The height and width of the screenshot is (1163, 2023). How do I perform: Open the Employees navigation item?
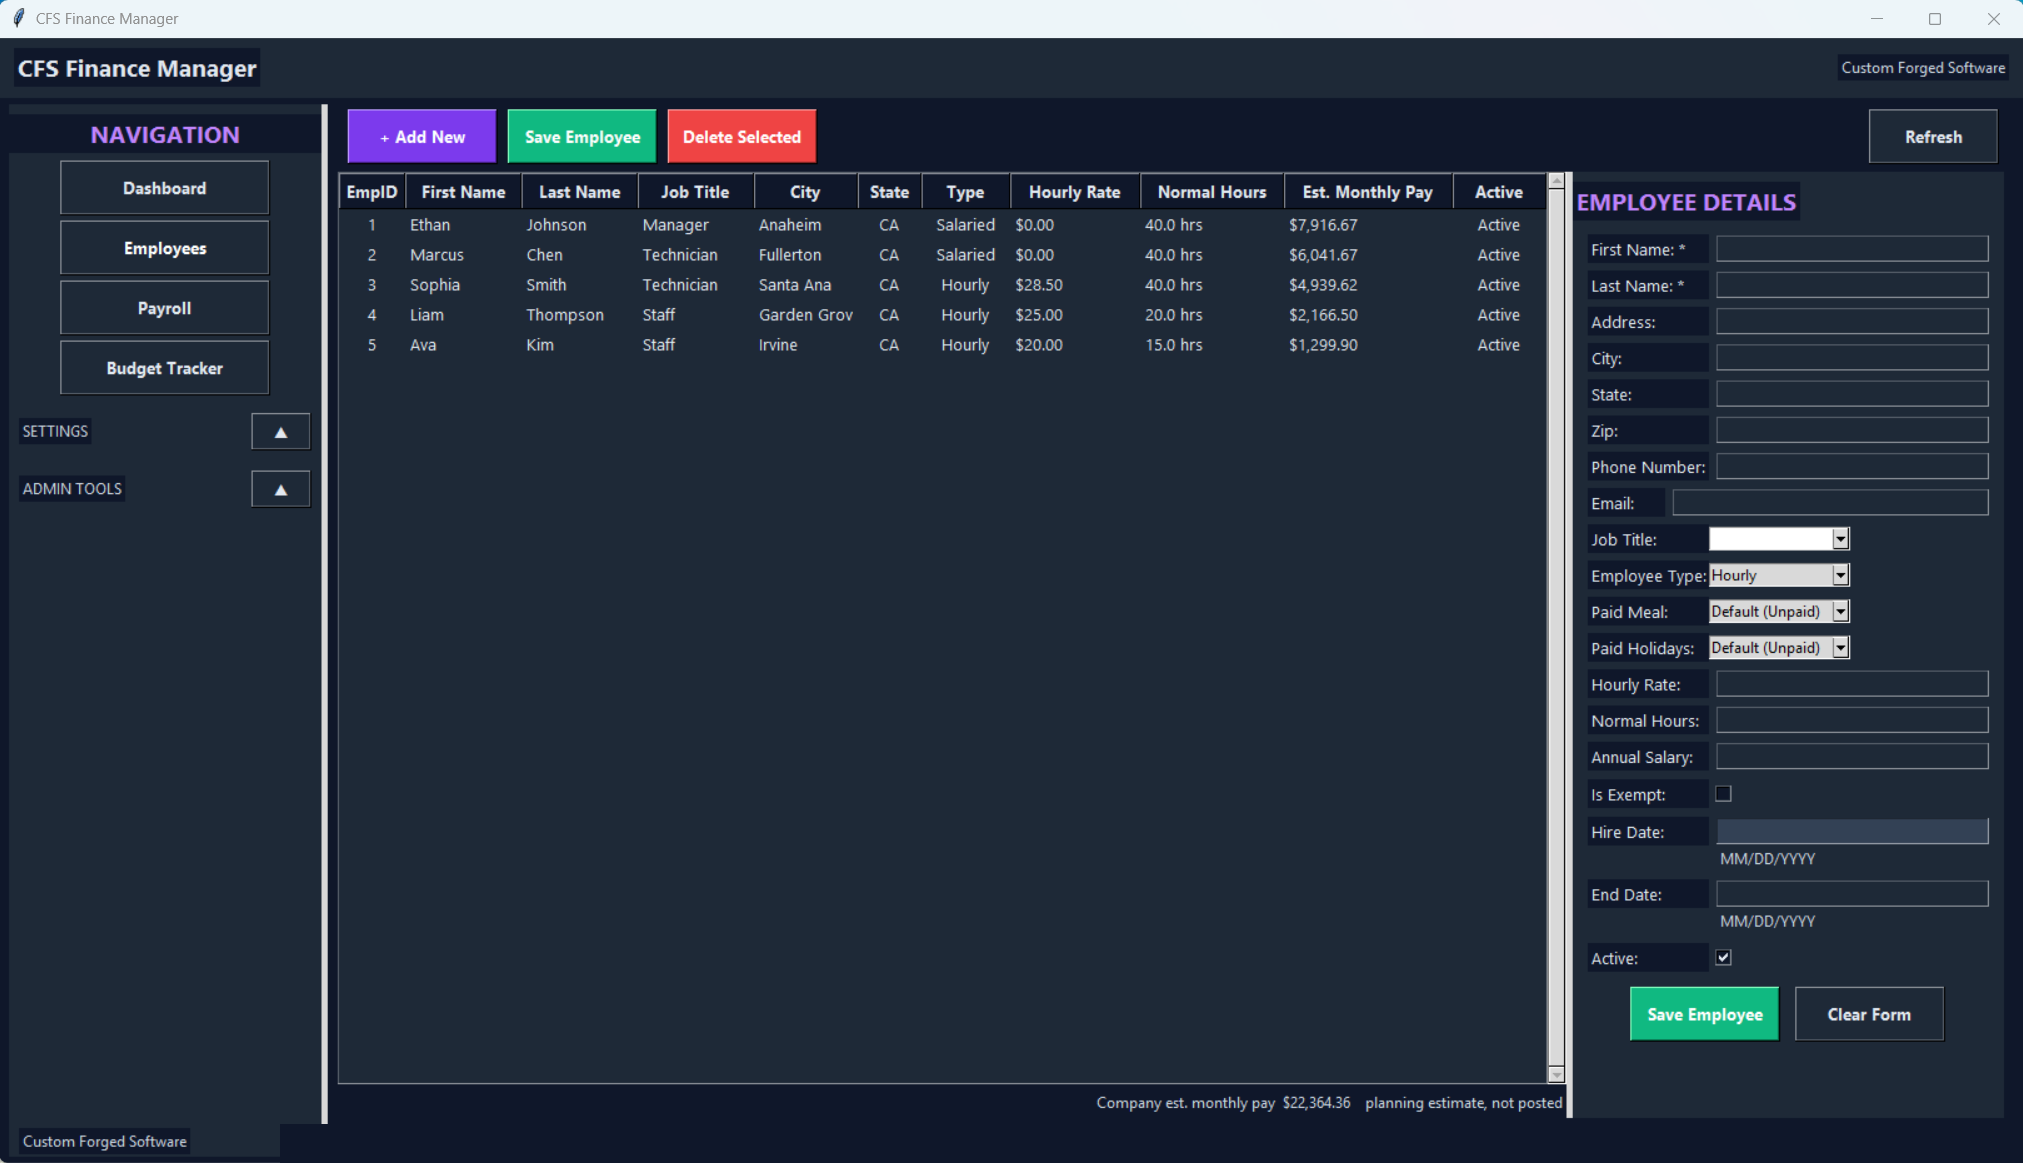164,248
